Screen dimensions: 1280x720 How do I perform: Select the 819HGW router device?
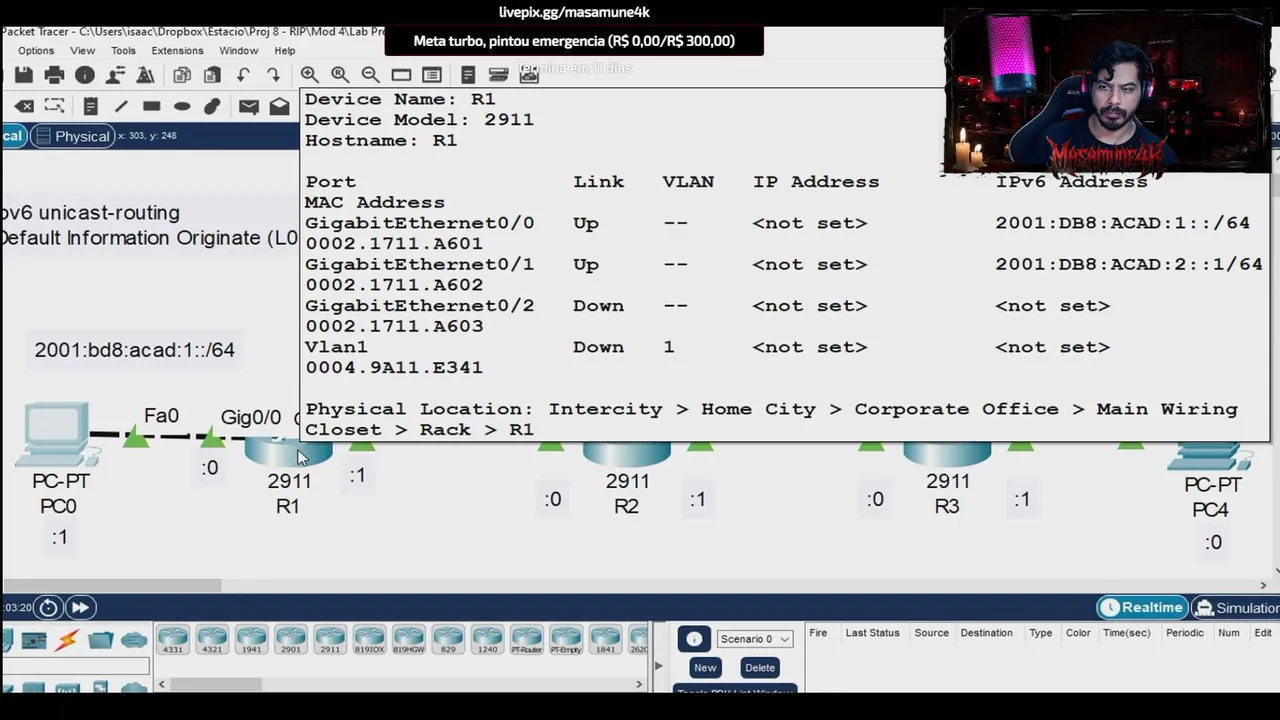point(408,640)
